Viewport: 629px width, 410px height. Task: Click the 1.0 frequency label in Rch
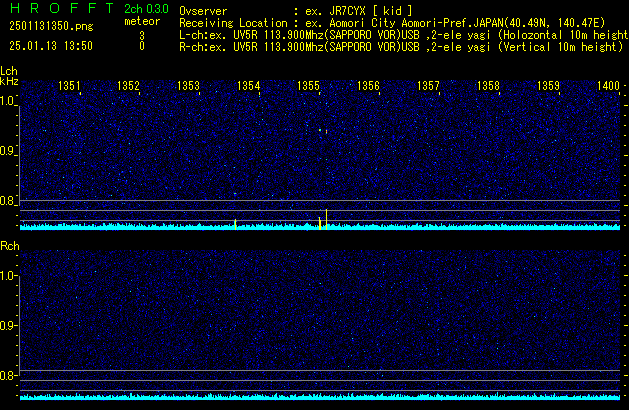pyautogui.click(x=7, y=276)
